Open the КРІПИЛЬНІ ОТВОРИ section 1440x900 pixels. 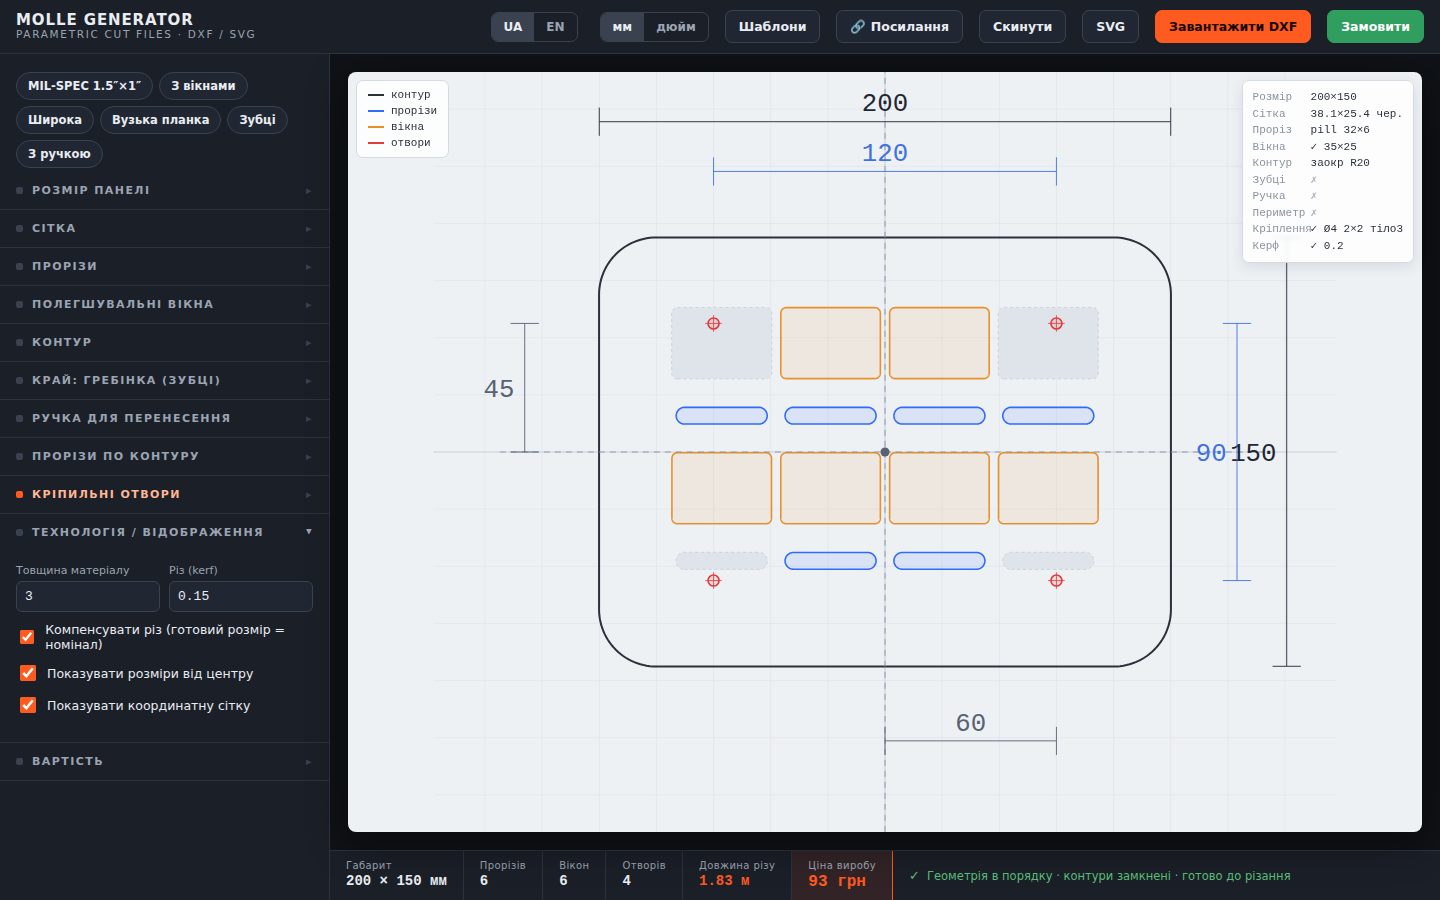tap(164, 494)
